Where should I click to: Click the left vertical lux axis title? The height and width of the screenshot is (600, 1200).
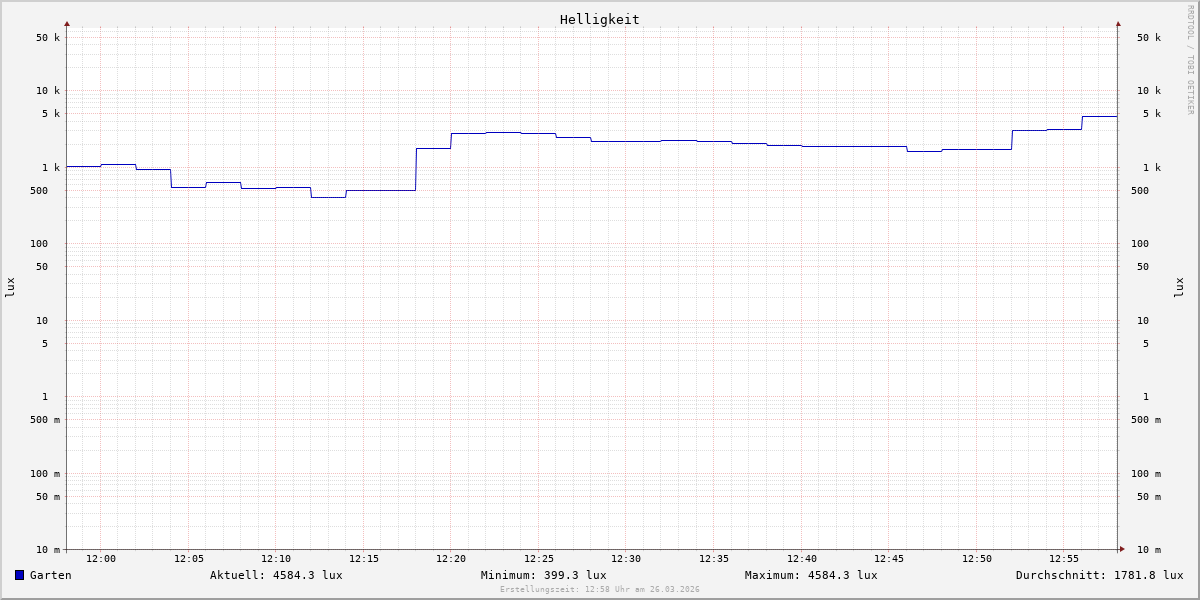[10, 288]
